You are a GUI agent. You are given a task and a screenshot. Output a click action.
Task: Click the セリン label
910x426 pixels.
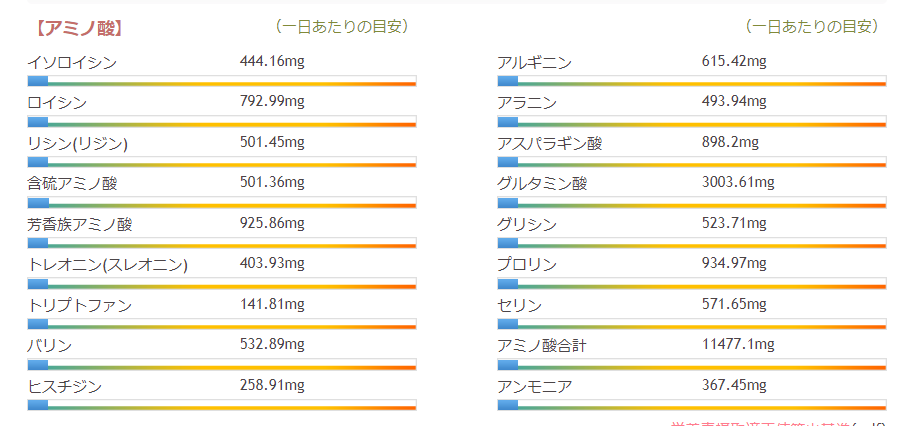(x=520, y=304)
